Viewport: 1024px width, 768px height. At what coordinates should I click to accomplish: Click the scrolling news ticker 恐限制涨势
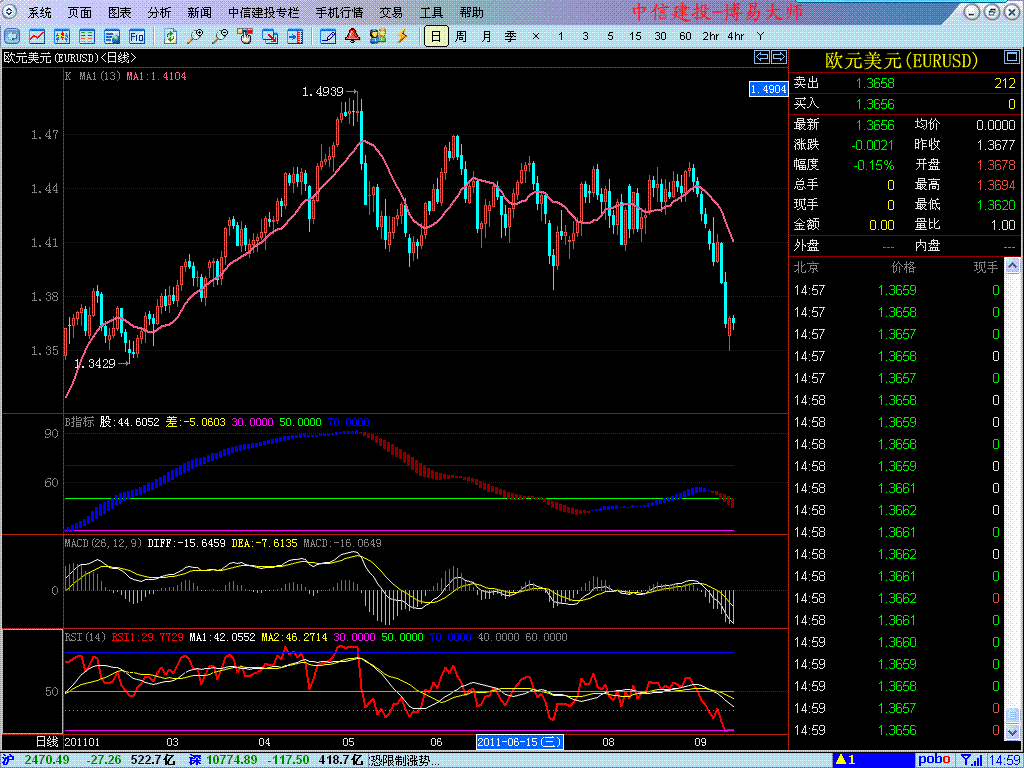click(x=404, y=760)
